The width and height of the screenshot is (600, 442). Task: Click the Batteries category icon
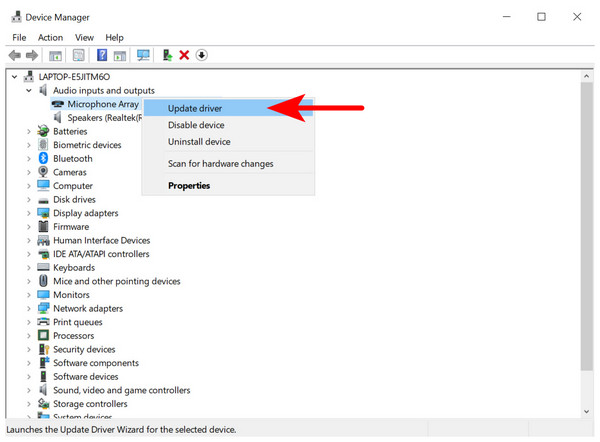tap(43, 131)
